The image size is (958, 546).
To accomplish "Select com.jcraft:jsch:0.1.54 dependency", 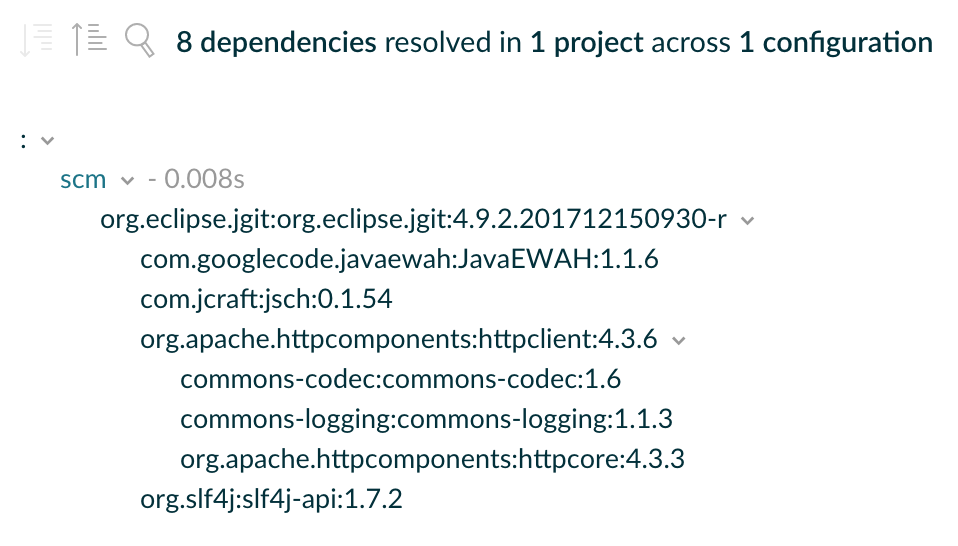I will (267, 300).
